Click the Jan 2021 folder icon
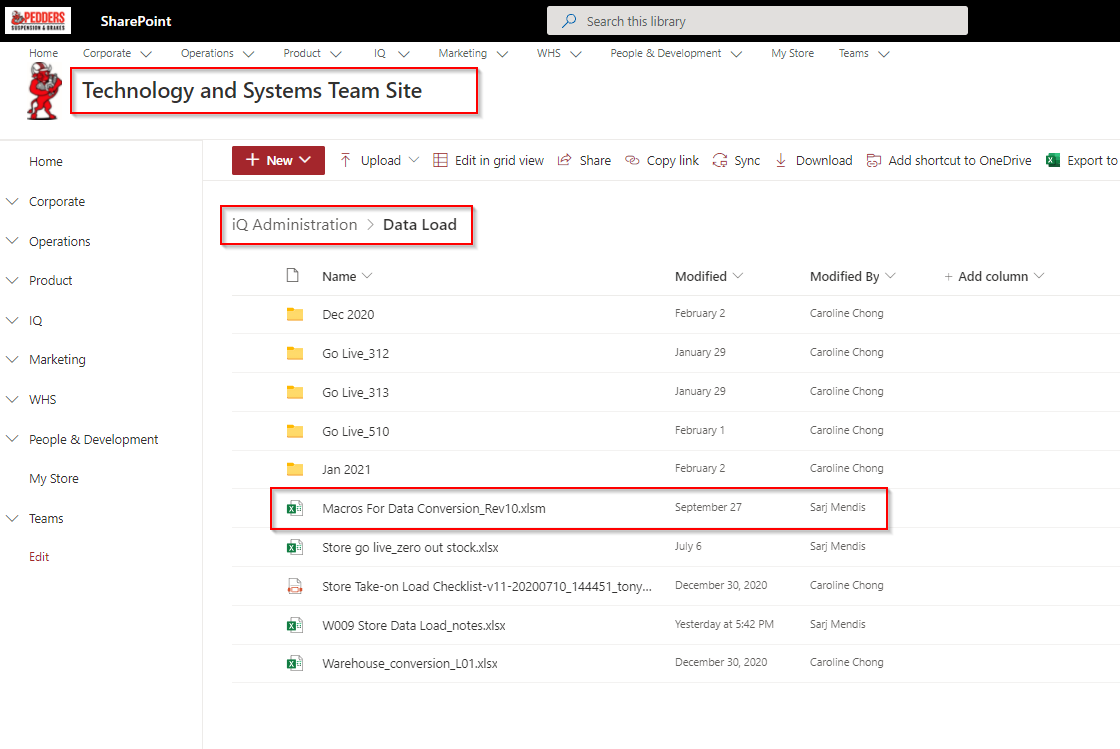 [x=295, y=469]
